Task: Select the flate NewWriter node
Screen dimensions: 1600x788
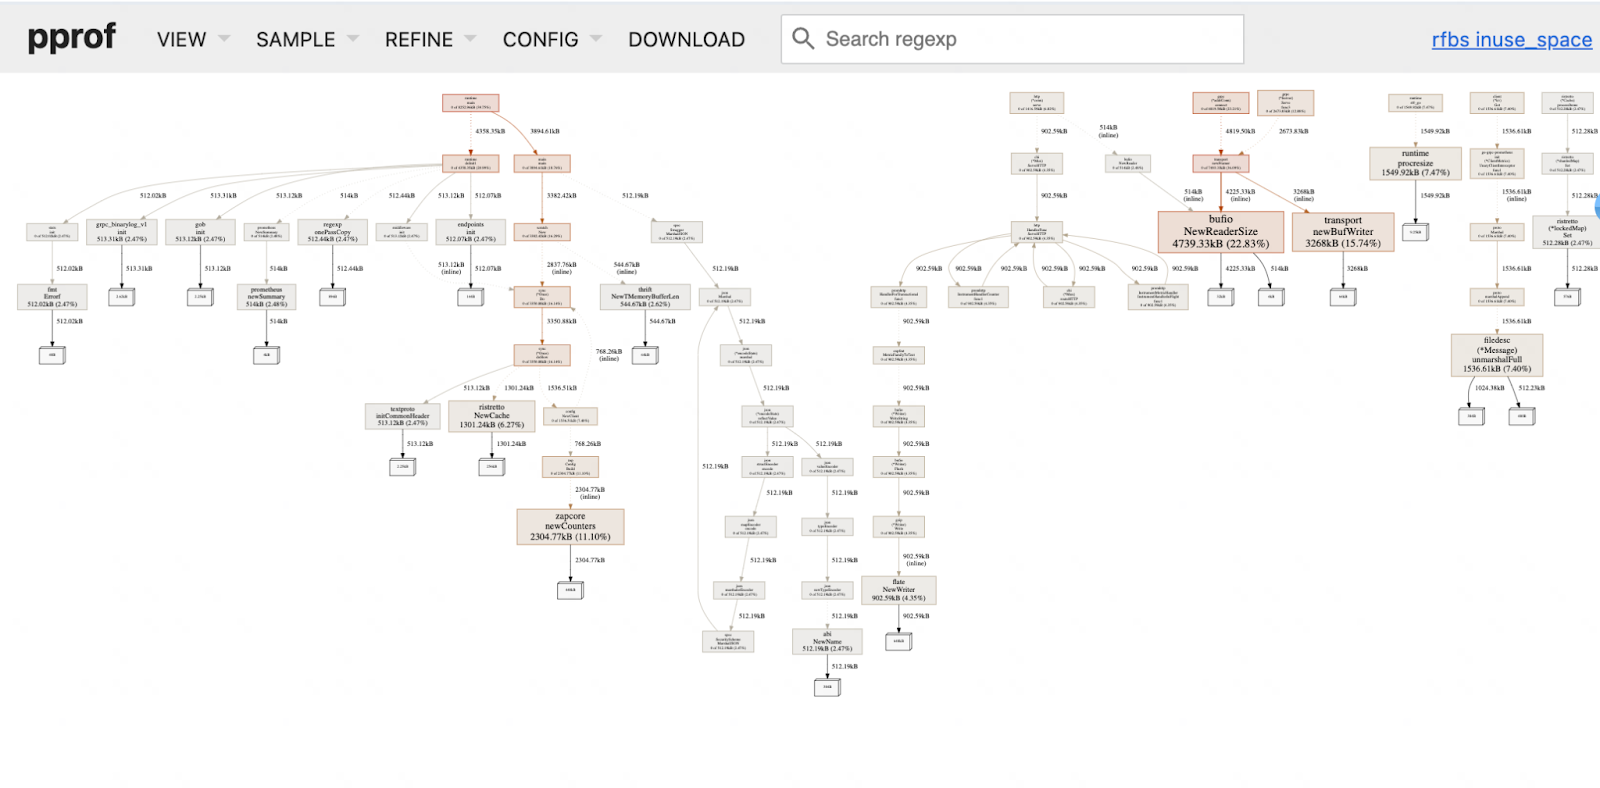Action: 899,590
